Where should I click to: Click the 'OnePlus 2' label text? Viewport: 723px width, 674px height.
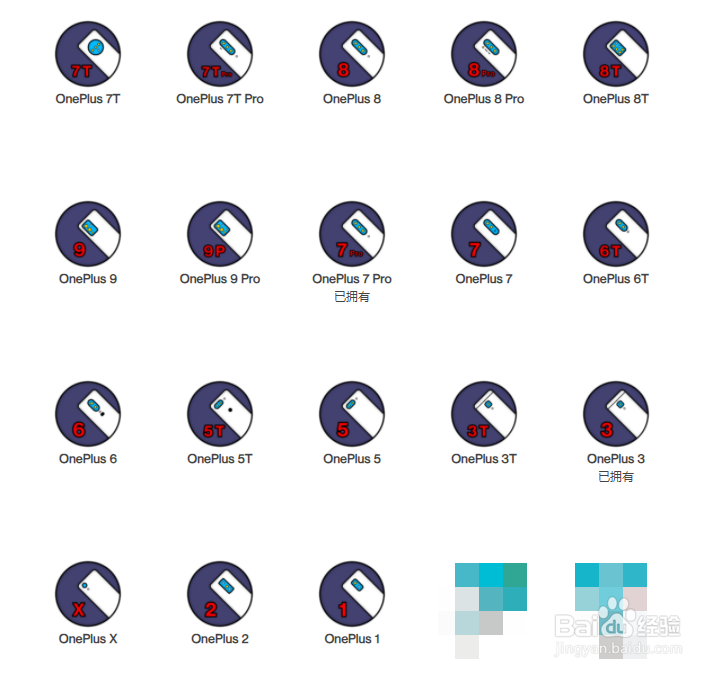pyautogui.click(x=220, y=639)
